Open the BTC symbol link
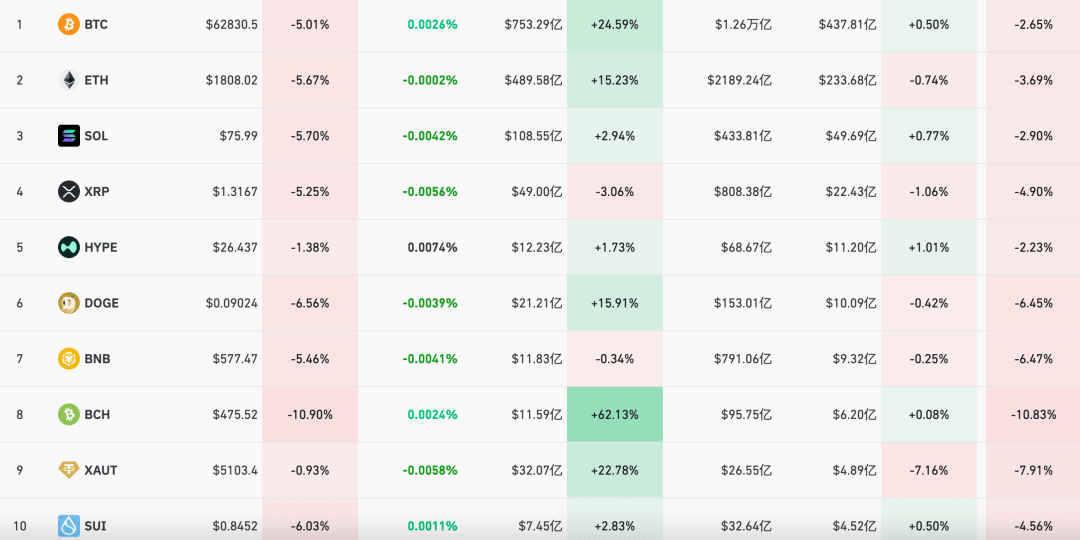1080x540 pixels. tap(96, 24)
